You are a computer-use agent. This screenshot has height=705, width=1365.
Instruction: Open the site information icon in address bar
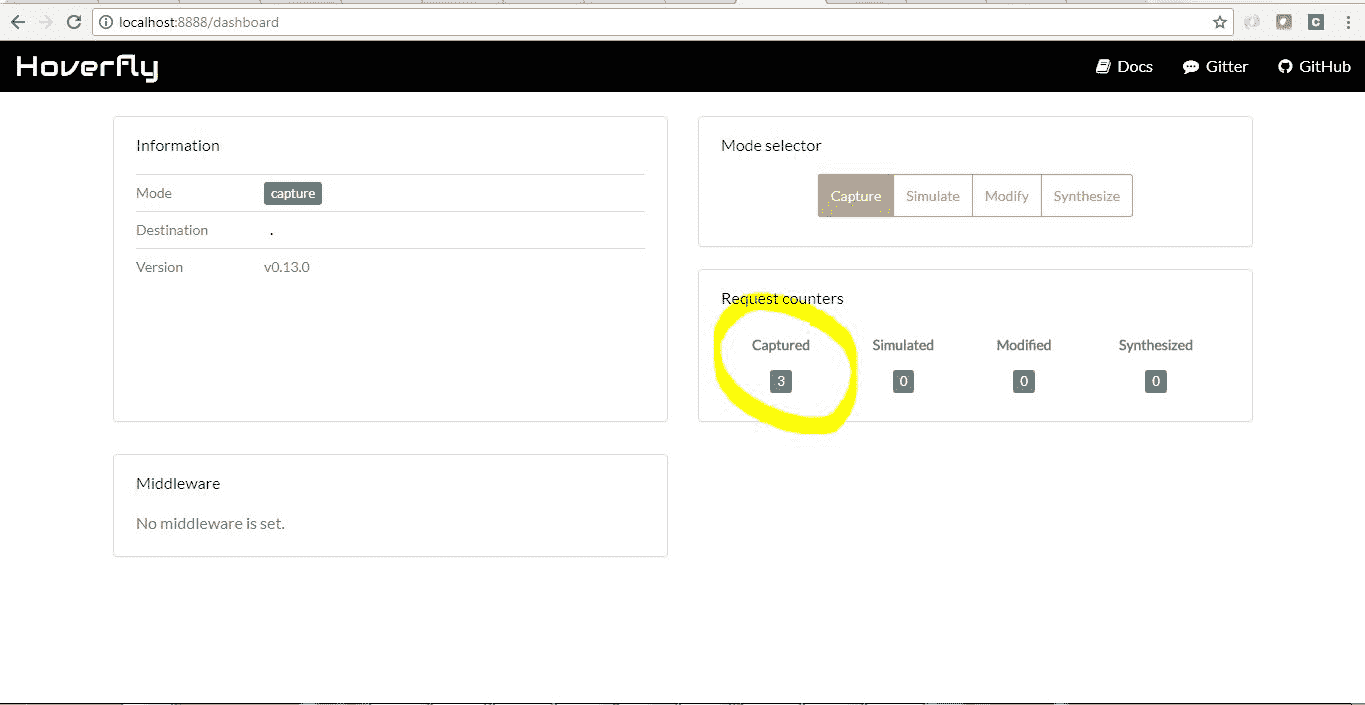[106, 22]
